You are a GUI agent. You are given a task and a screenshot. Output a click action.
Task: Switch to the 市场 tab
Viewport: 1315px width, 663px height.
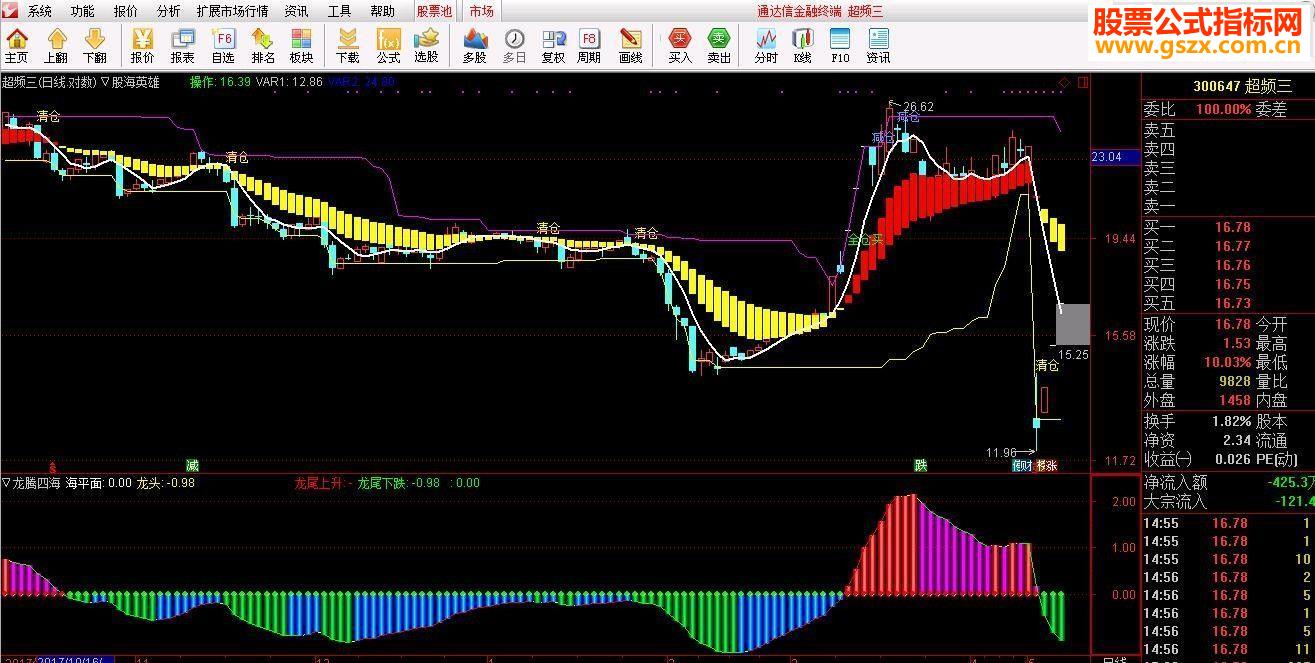(x=481, y=12)
